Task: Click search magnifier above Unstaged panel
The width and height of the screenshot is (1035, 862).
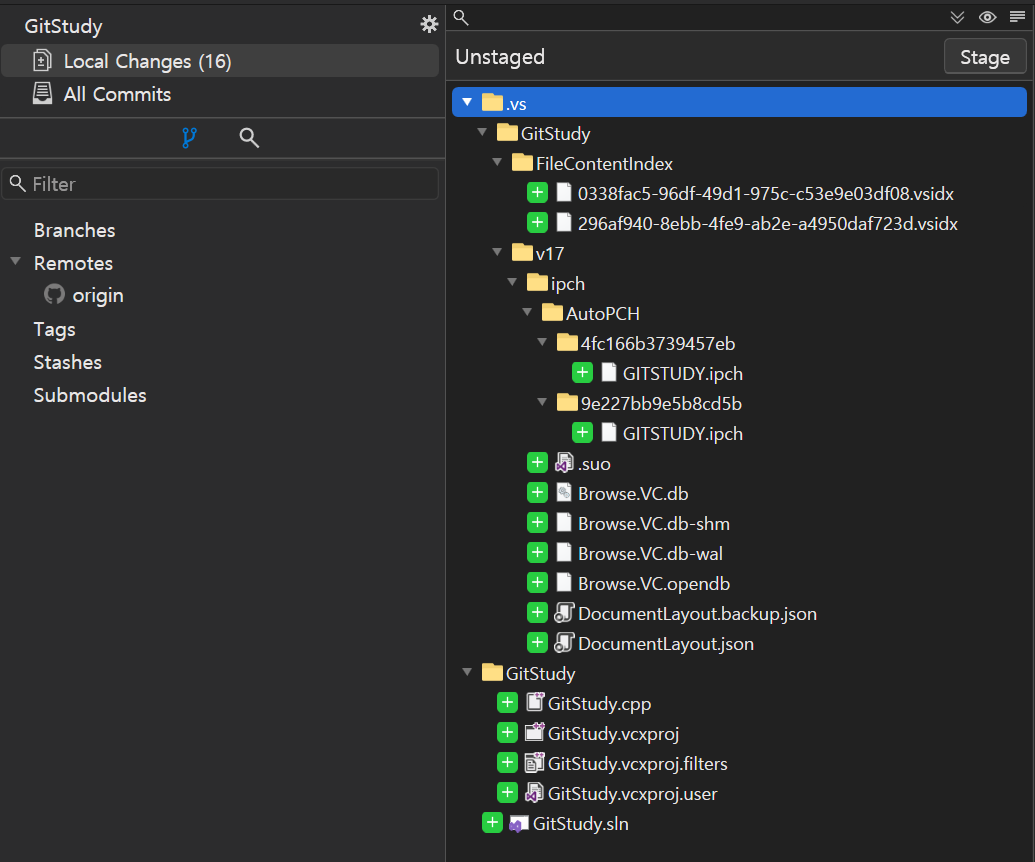Action: pos(461,18)
